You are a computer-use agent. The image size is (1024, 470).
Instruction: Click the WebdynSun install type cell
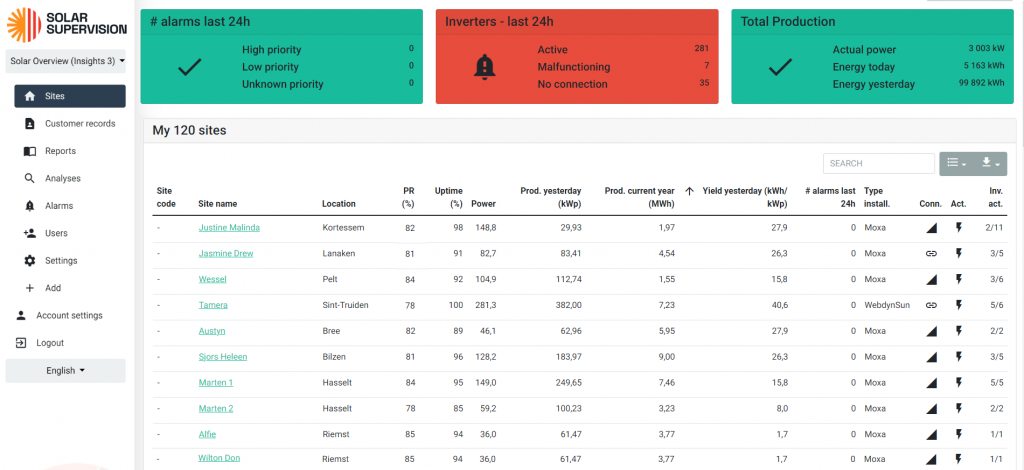886,305
